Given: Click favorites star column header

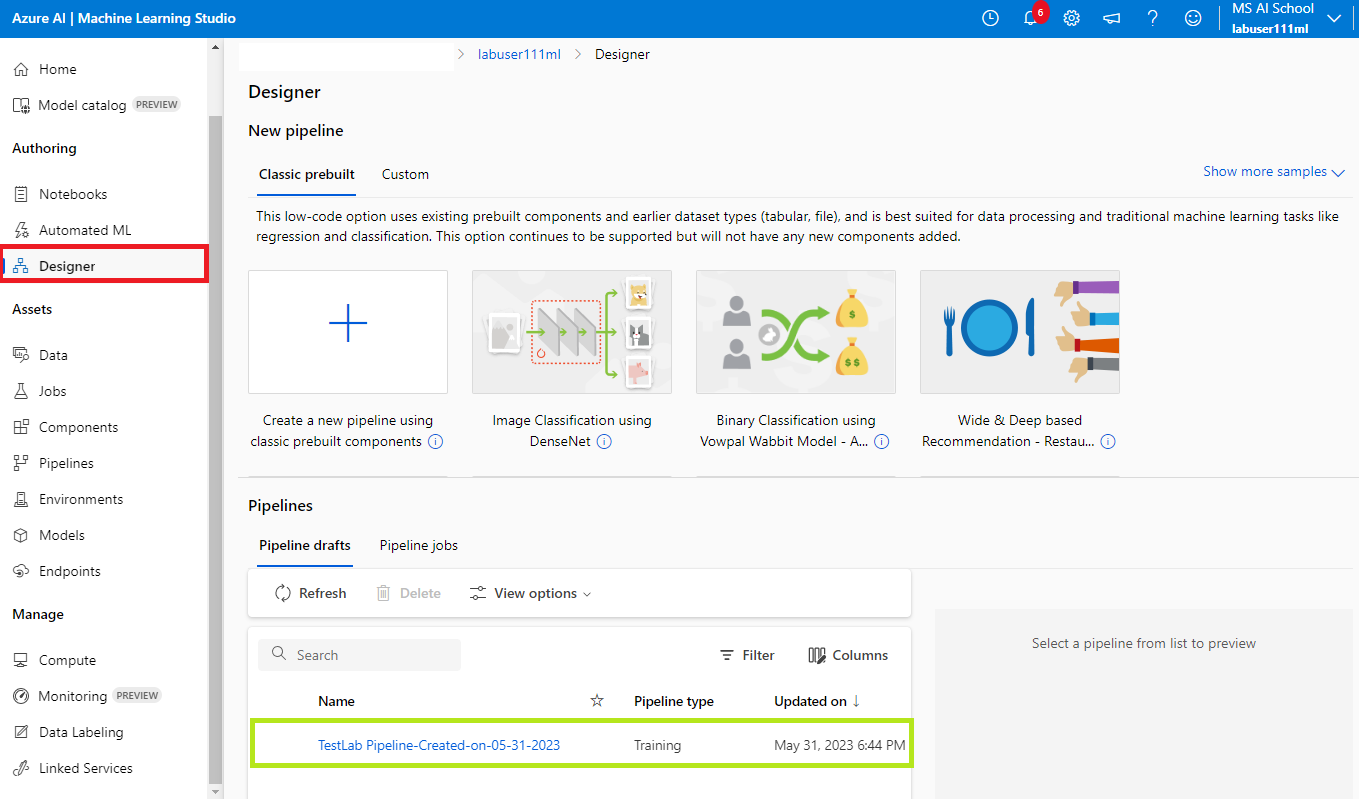Looking at the screenshot, I should 597,701.
